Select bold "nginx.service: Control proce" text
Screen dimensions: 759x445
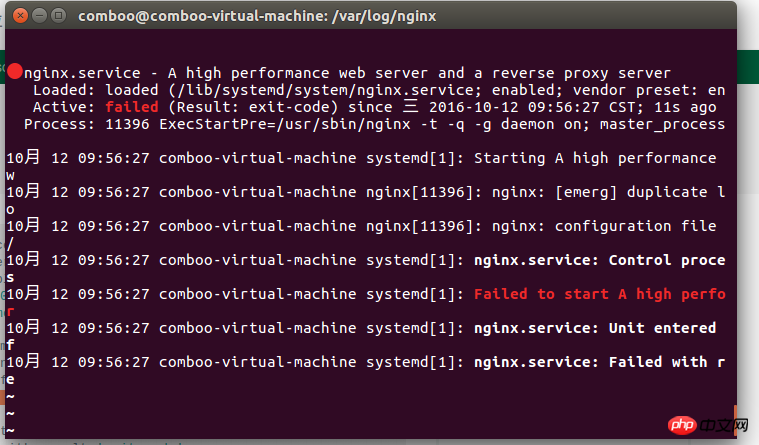599,261
